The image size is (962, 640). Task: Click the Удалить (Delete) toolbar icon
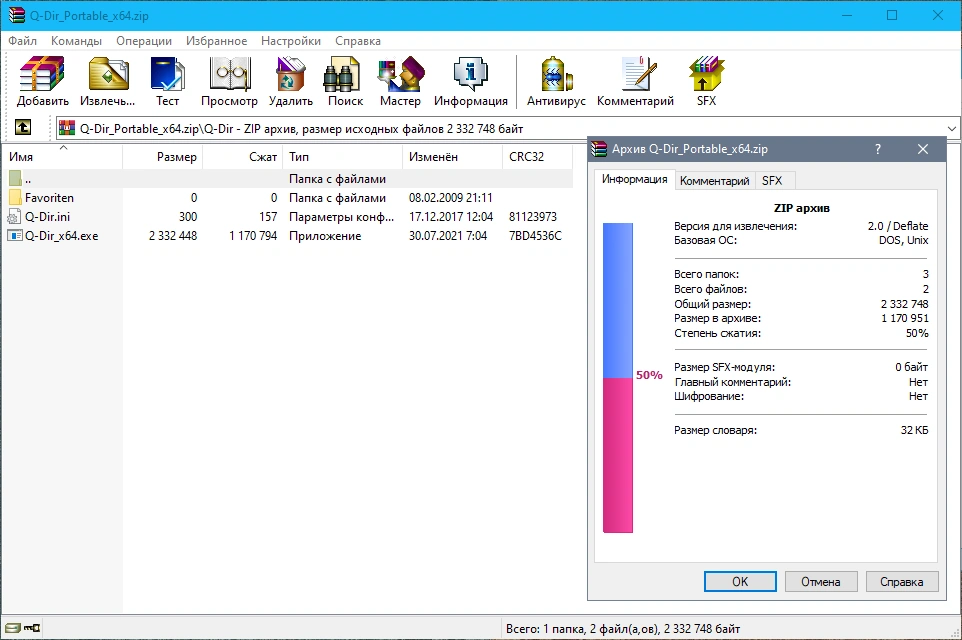pyautogui.click(x=291, y=82)
